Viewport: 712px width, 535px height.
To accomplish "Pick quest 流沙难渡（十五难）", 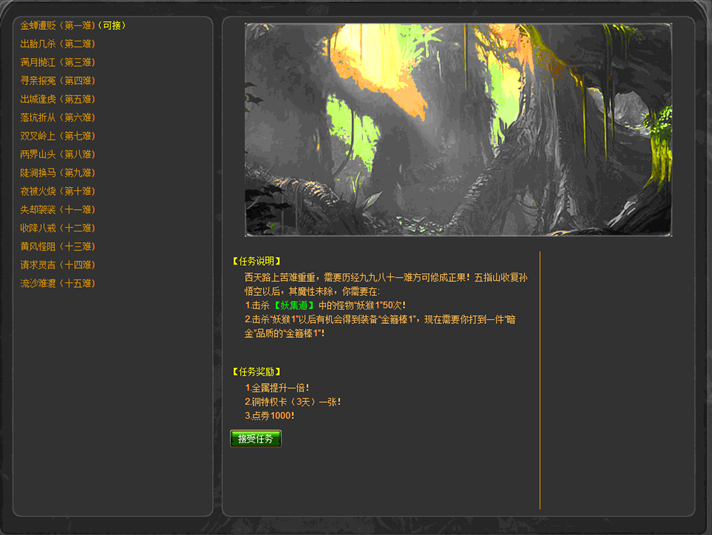I will 58,283.
